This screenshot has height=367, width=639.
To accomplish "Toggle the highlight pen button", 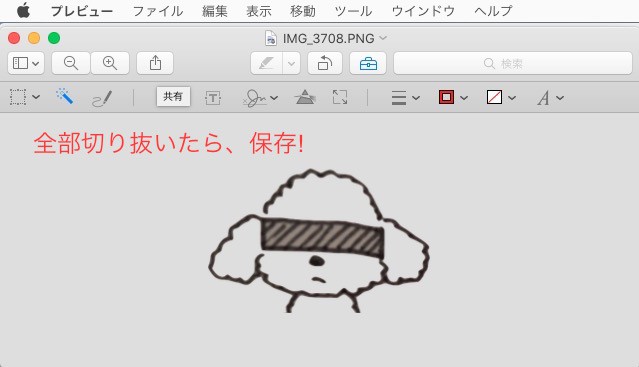I will [267, 63].
